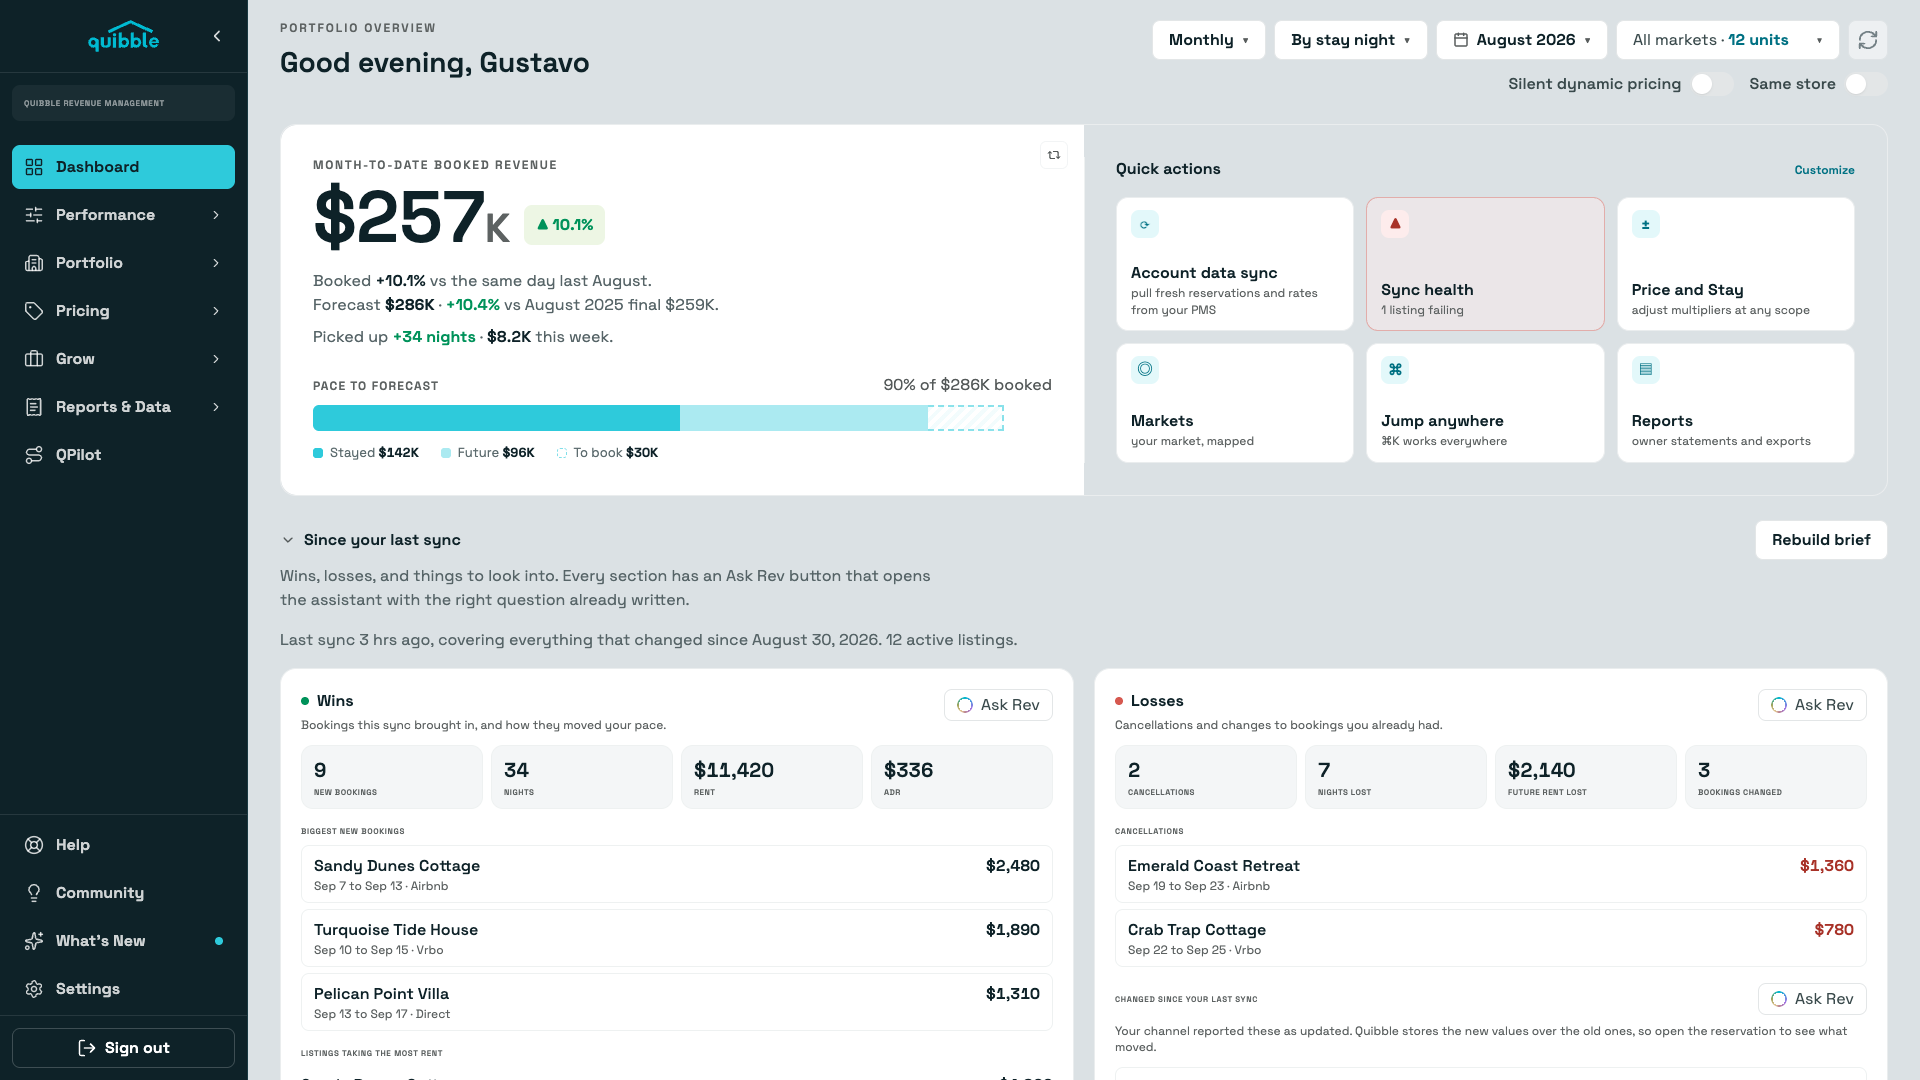Open the August 2026 date dropdown
1920x1080 pixels.
(x=1521, y=40)
